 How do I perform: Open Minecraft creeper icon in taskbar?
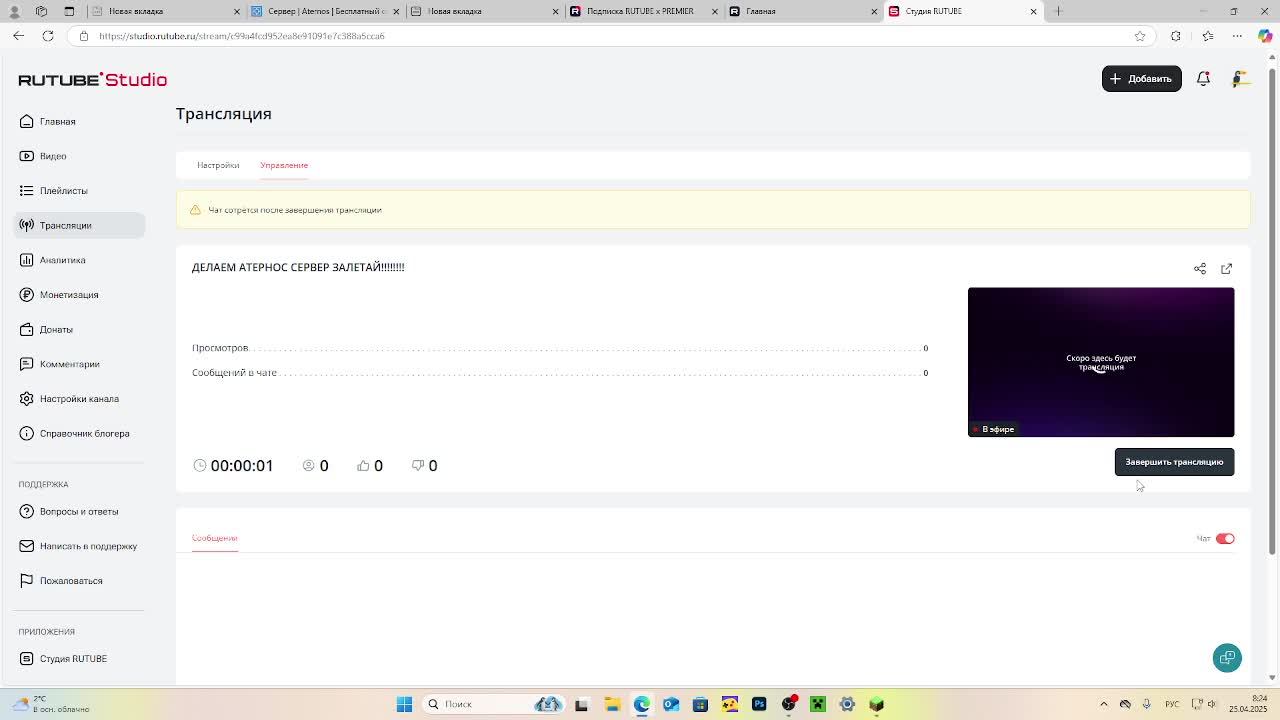point(818,704)
